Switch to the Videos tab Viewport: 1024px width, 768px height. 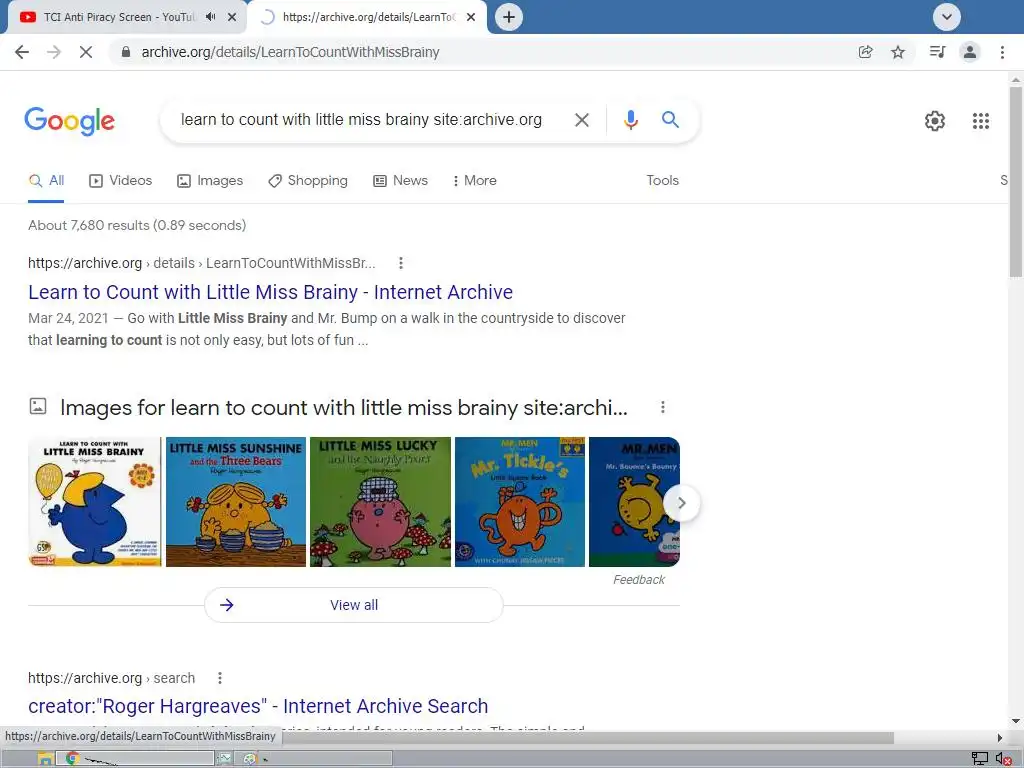click(x=120, y=181)
